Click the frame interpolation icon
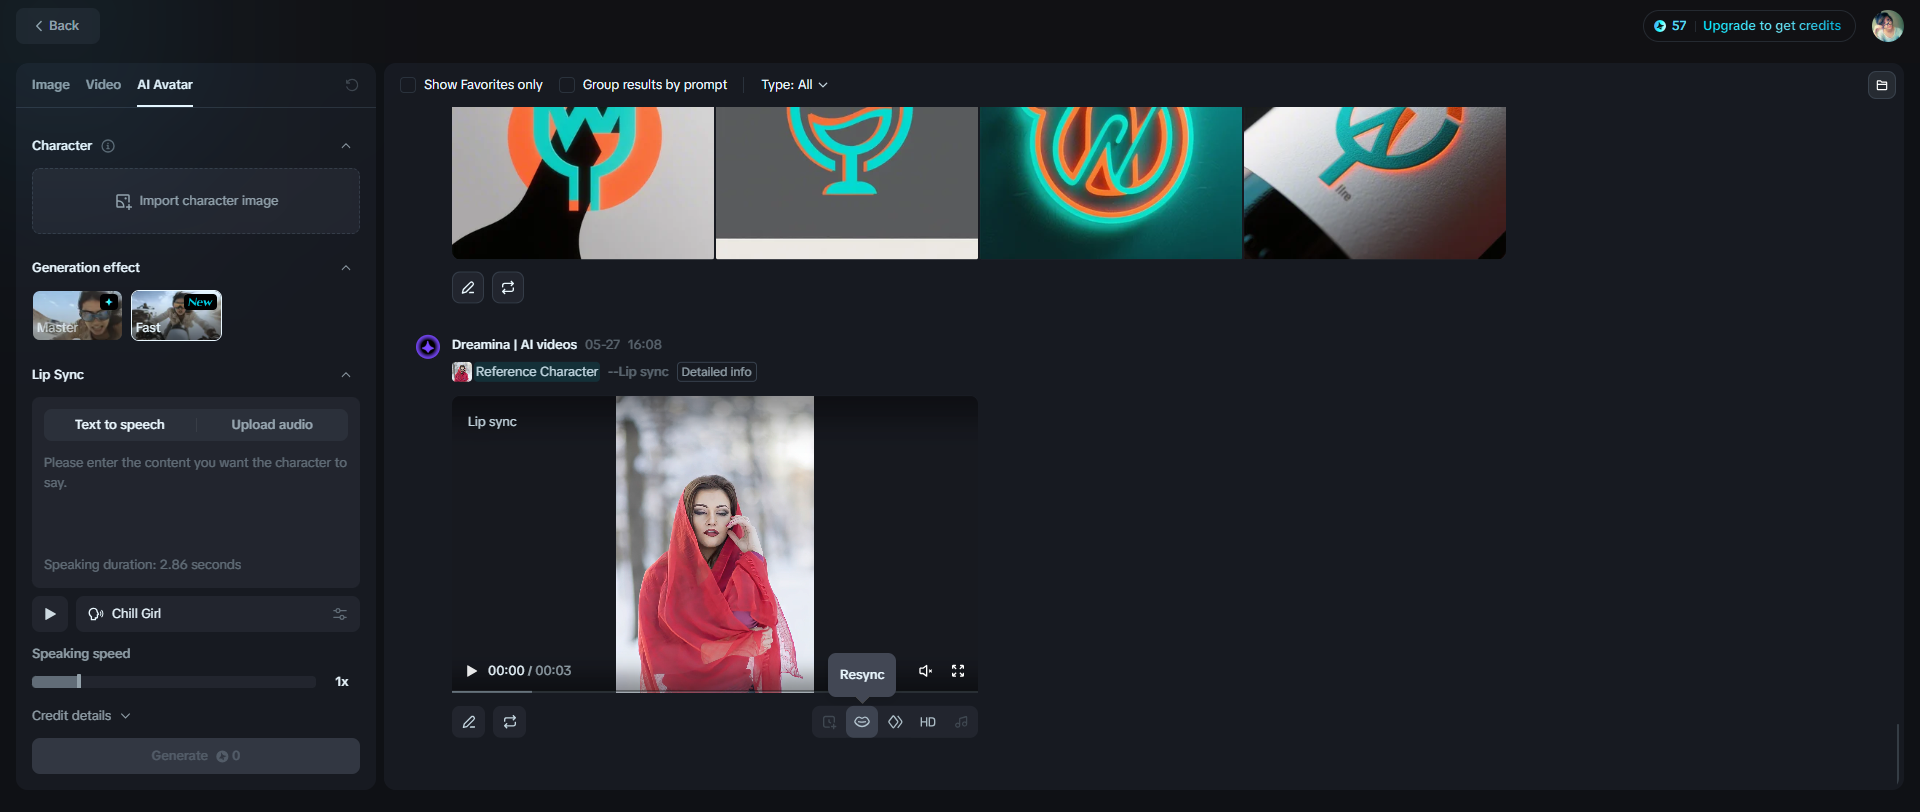Screen dimensions: 1920x812 point(895,722)
